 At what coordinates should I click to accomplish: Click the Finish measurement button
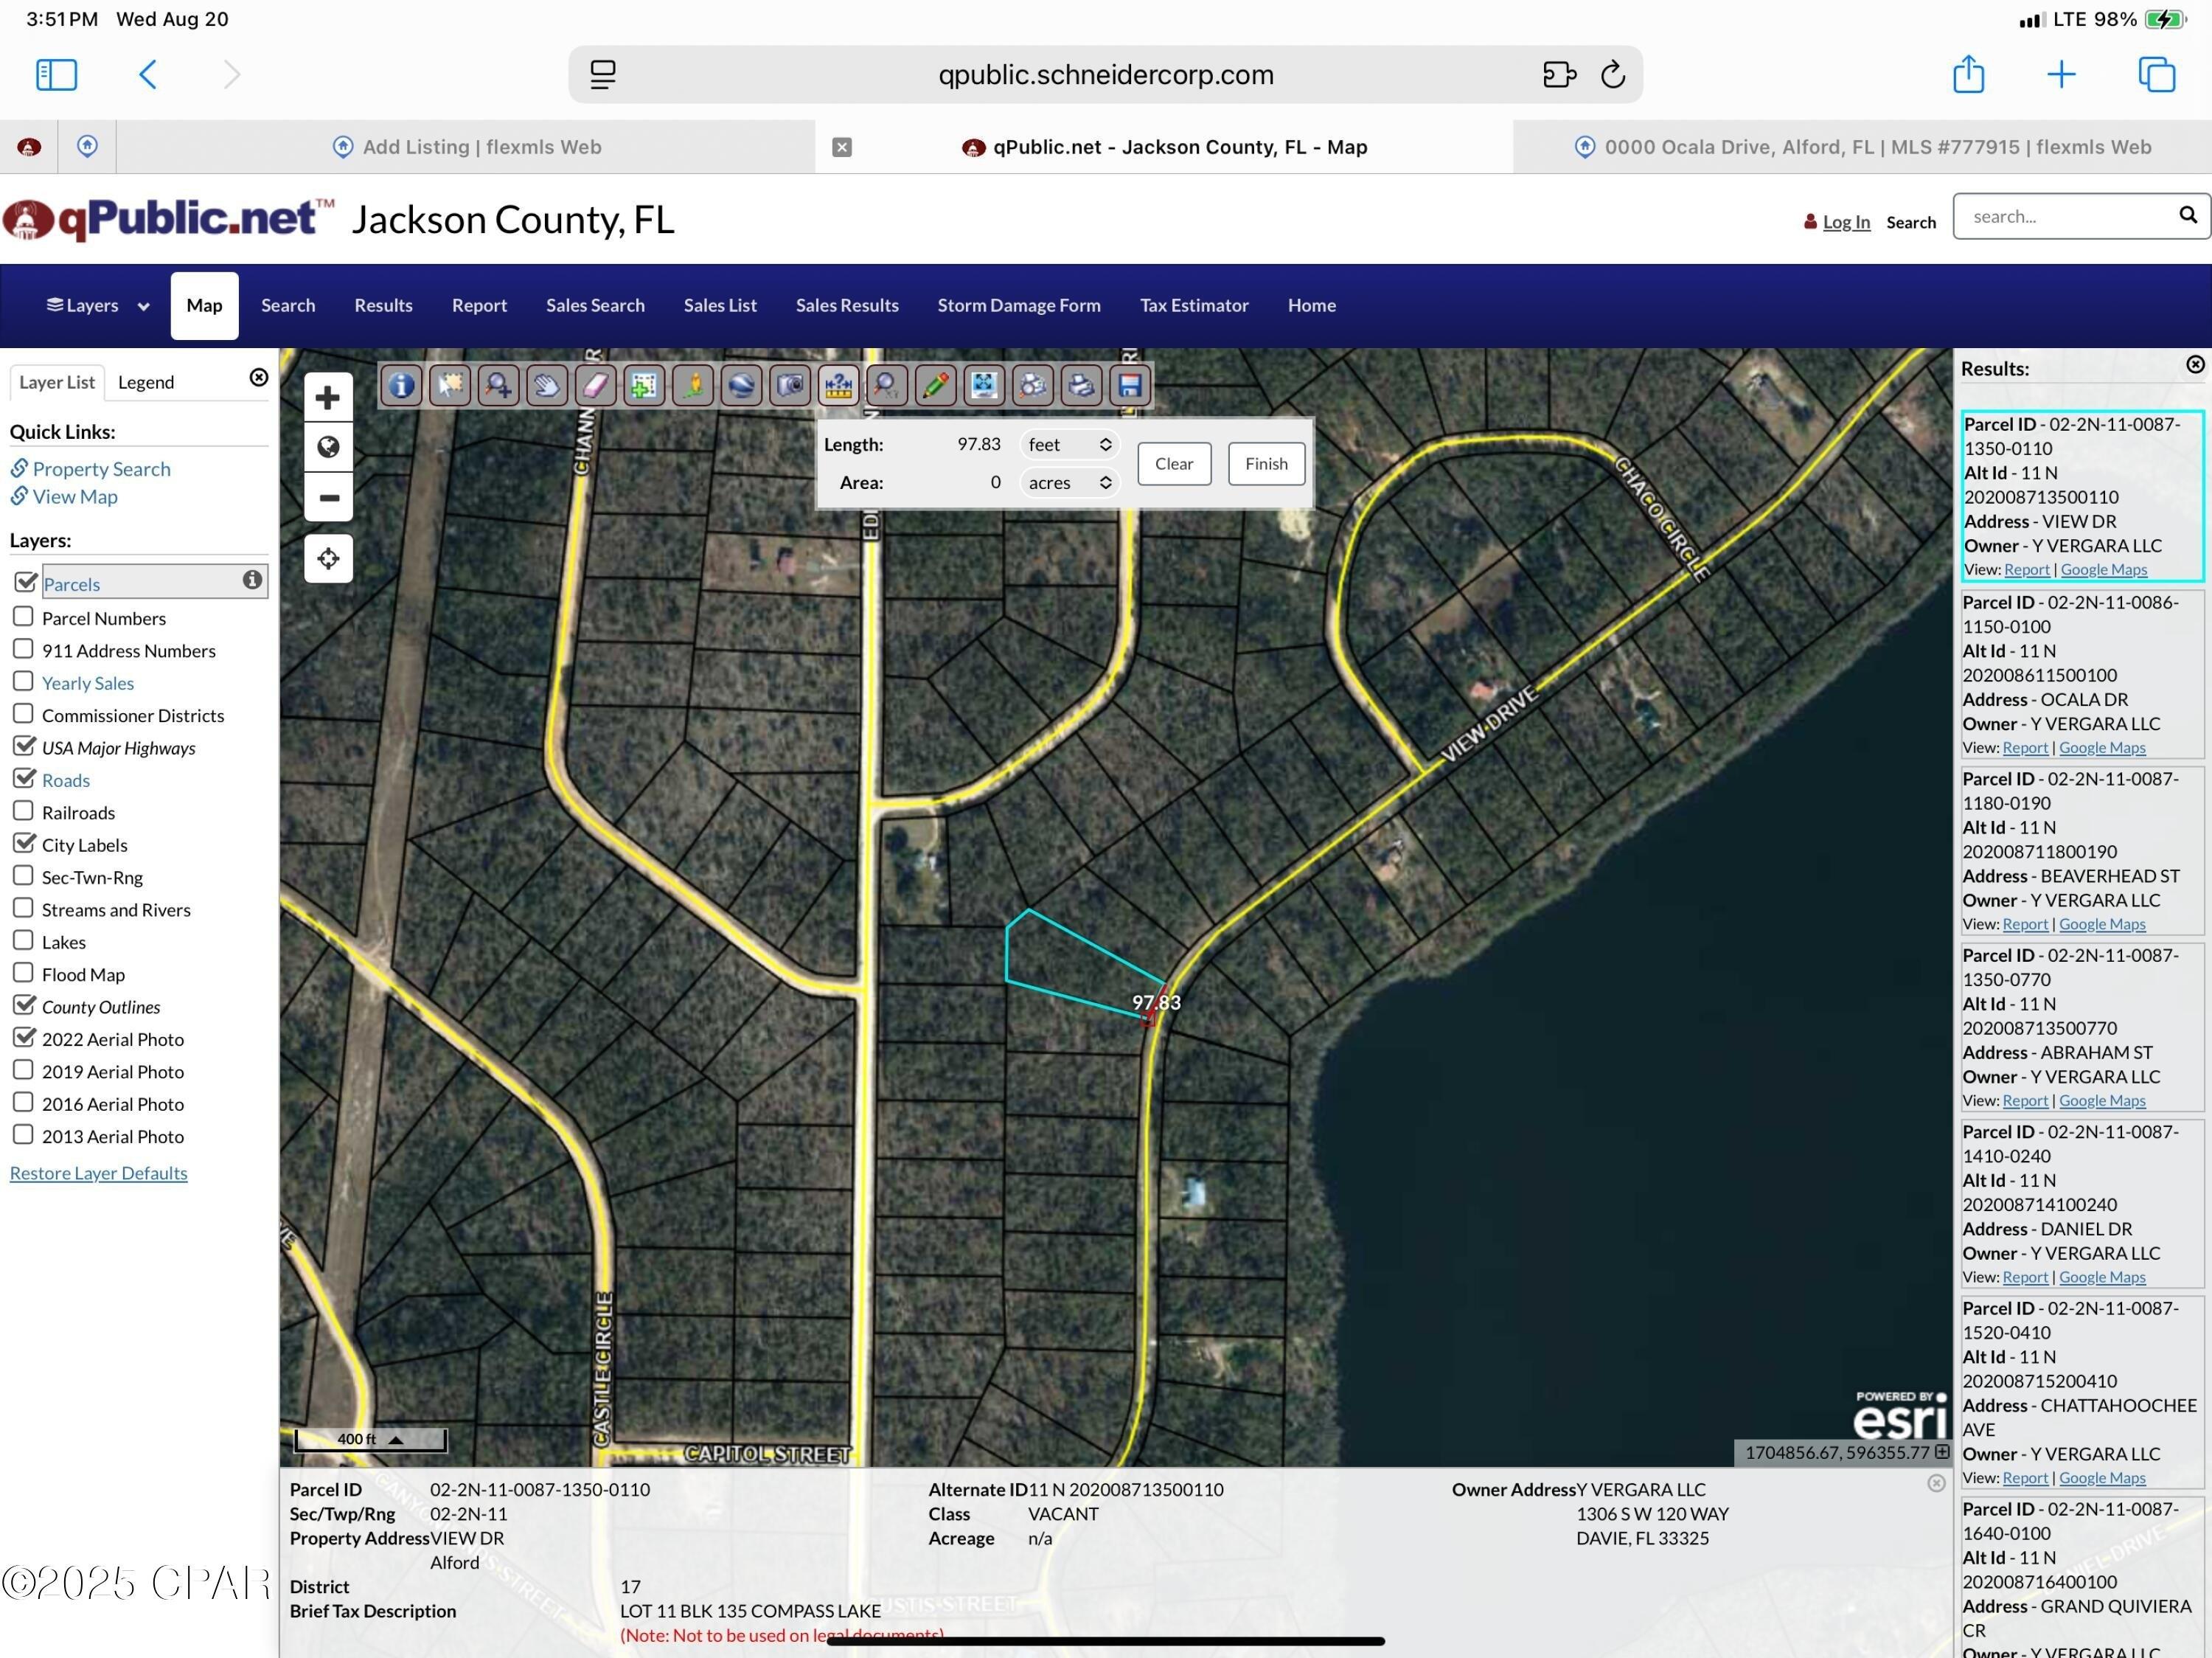coord(1266,463)
